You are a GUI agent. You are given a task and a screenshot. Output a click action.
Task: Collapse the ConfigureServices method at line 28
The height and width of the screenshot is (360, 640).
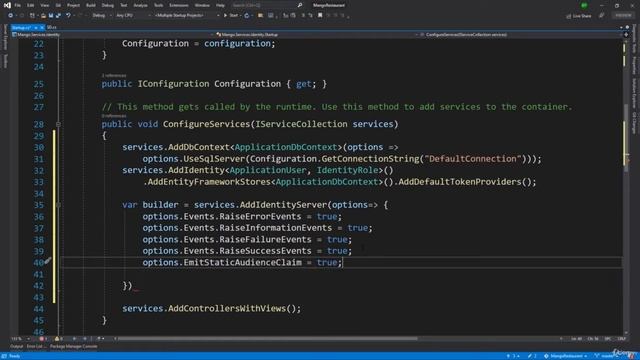(x=58, y=124)
